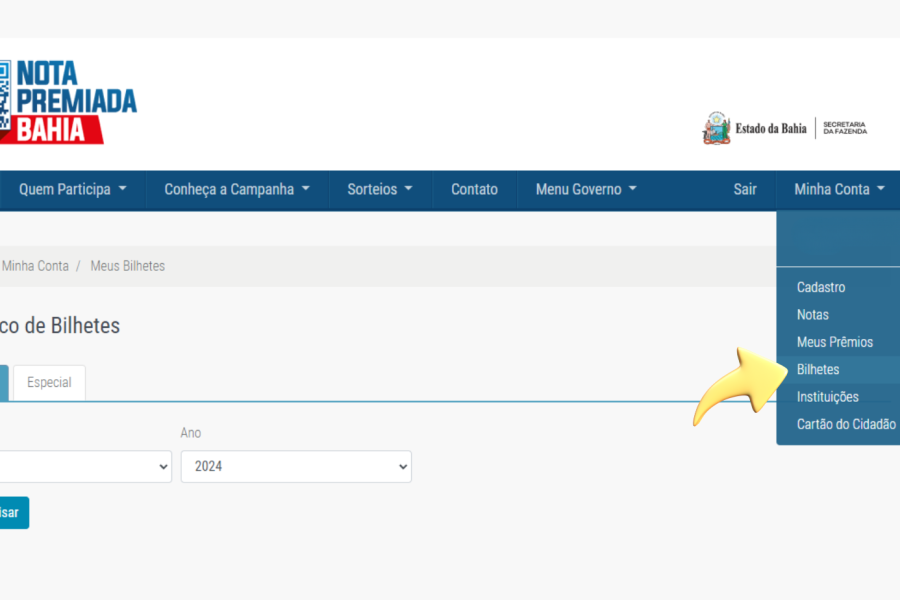Click the Minha Conta breadcrumb link
The image size is (900, 600).
click(x=35, y=266)
